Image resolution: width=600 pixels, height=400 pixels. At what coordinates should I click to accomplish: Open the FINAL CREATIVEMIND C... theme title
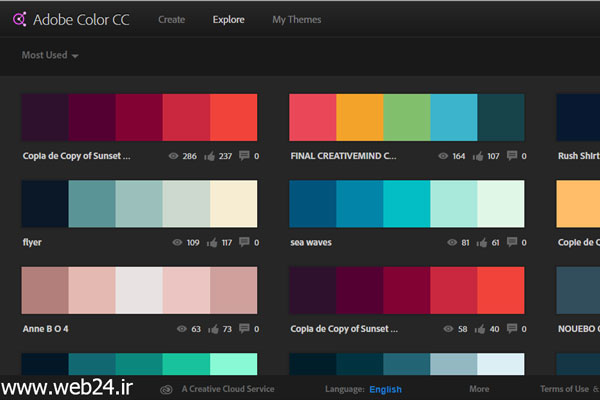(343, 156)
